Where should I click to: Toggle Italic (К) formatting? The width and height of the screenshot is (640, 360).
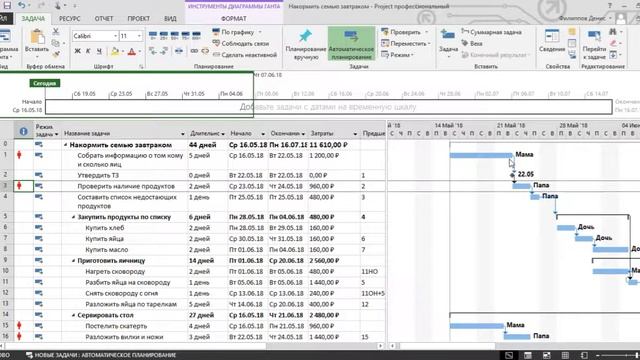(x=88, y=51)
